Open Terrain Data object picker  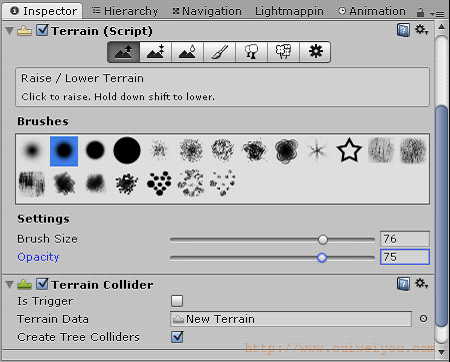[423, 319]
